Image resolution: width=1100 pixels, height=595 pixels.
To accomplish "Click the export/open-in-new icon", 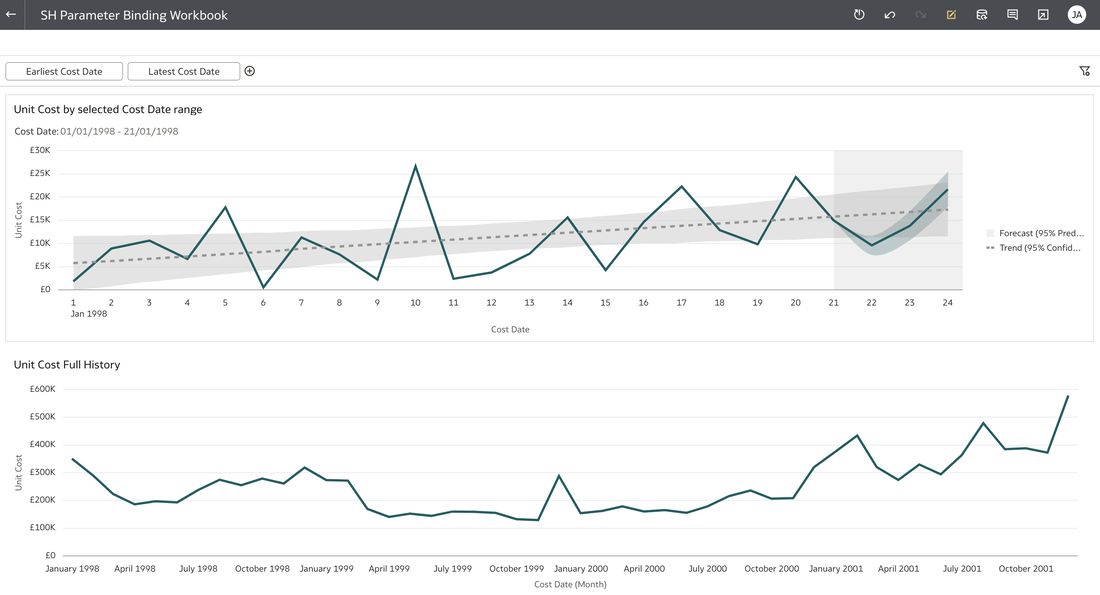I will (x=1043, y=15).
